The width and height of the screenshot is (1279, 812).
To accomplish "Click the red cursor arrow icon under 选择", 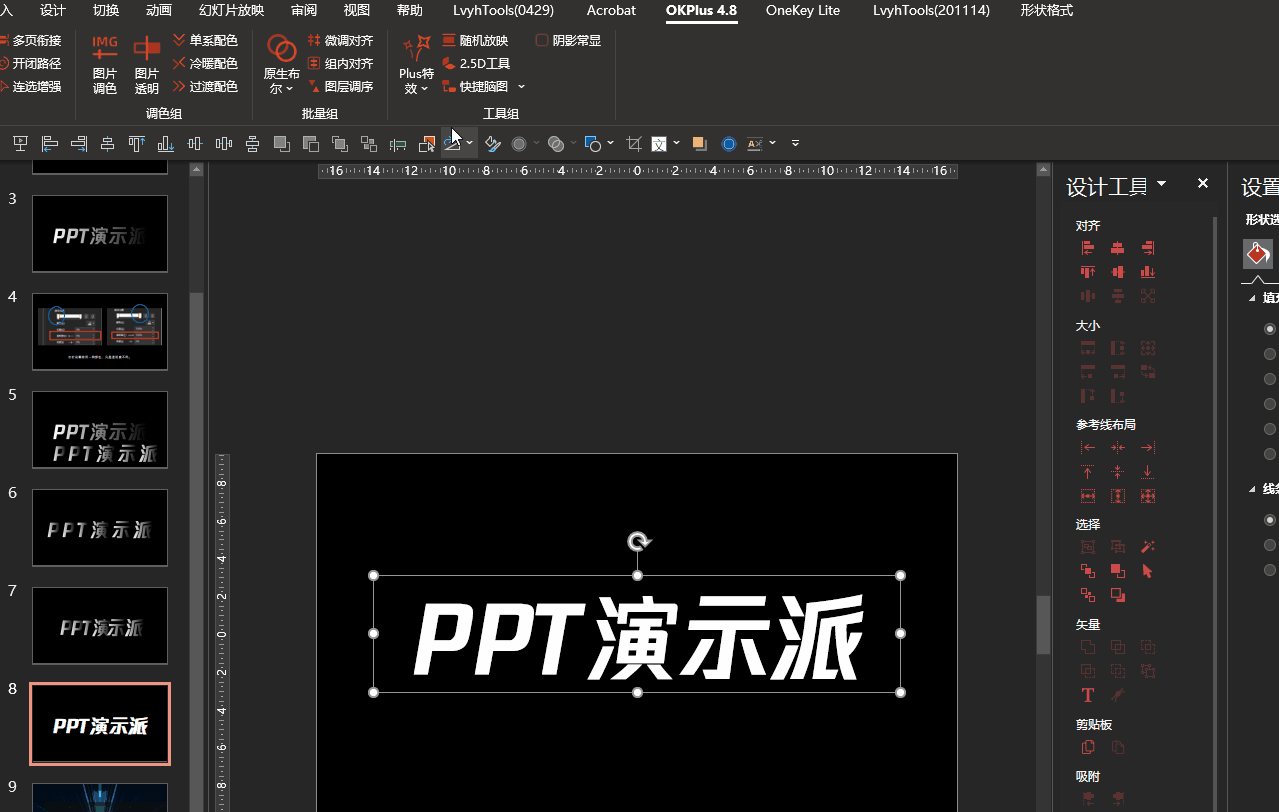I will coord(1148,571).
